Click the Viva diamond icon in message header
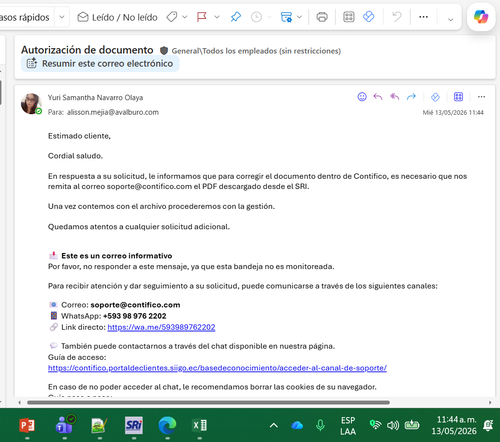The height and width of the screenshot is (442, 500). [435, 97]
